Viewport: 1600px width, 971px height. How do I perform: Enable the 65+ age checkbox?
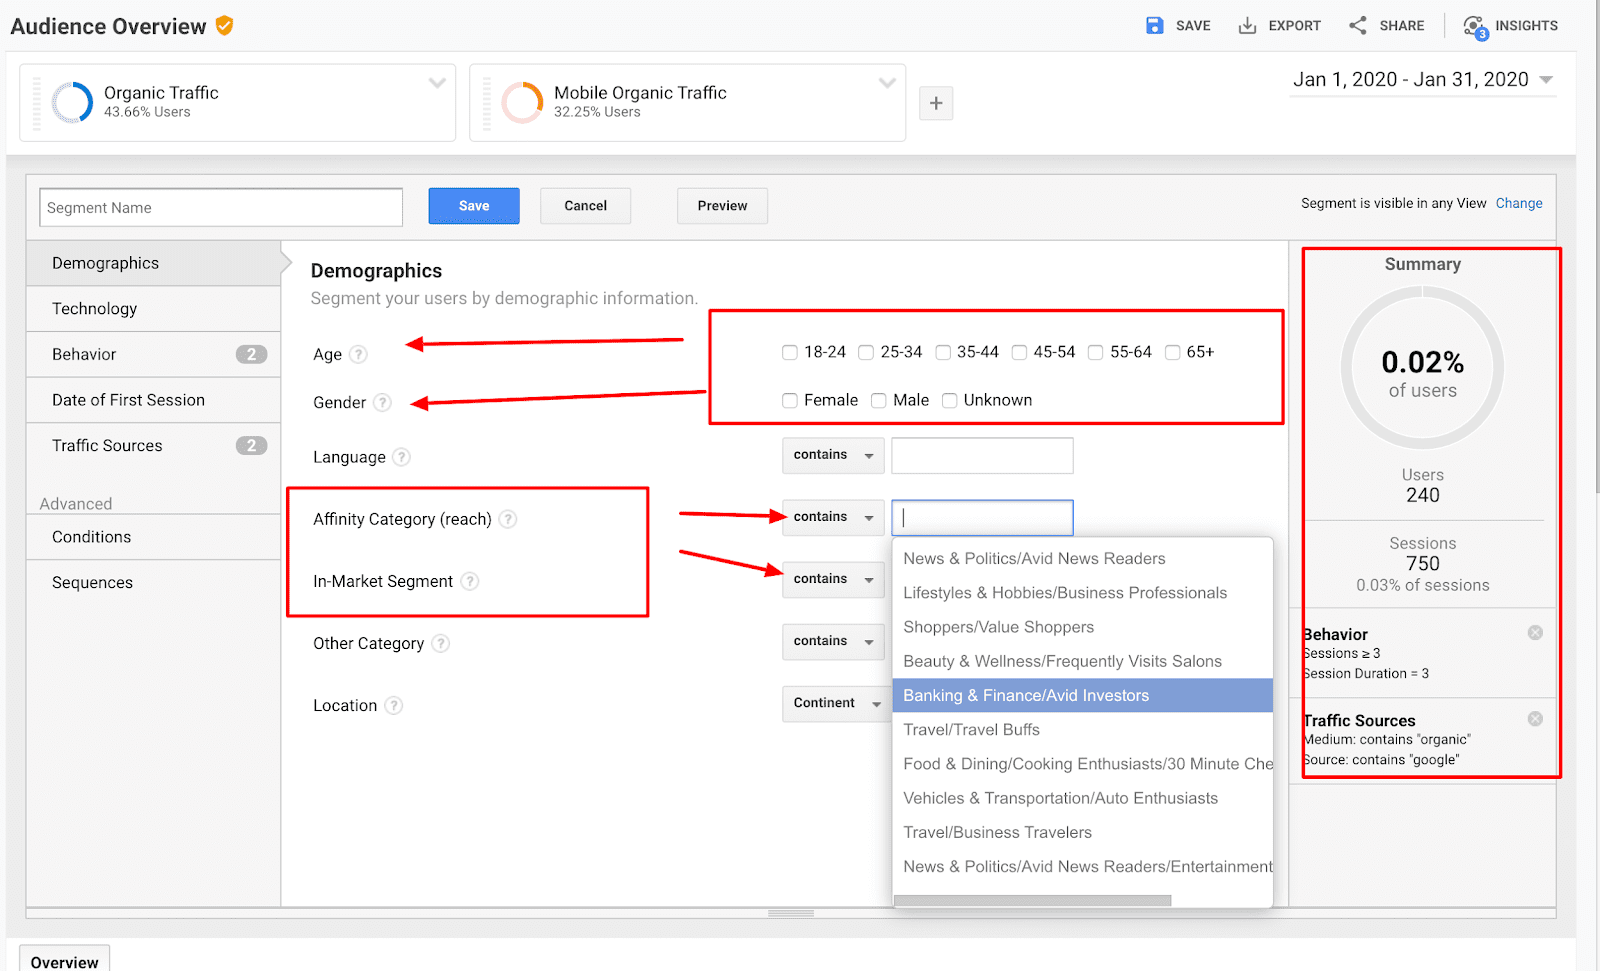coord(1172,352)
